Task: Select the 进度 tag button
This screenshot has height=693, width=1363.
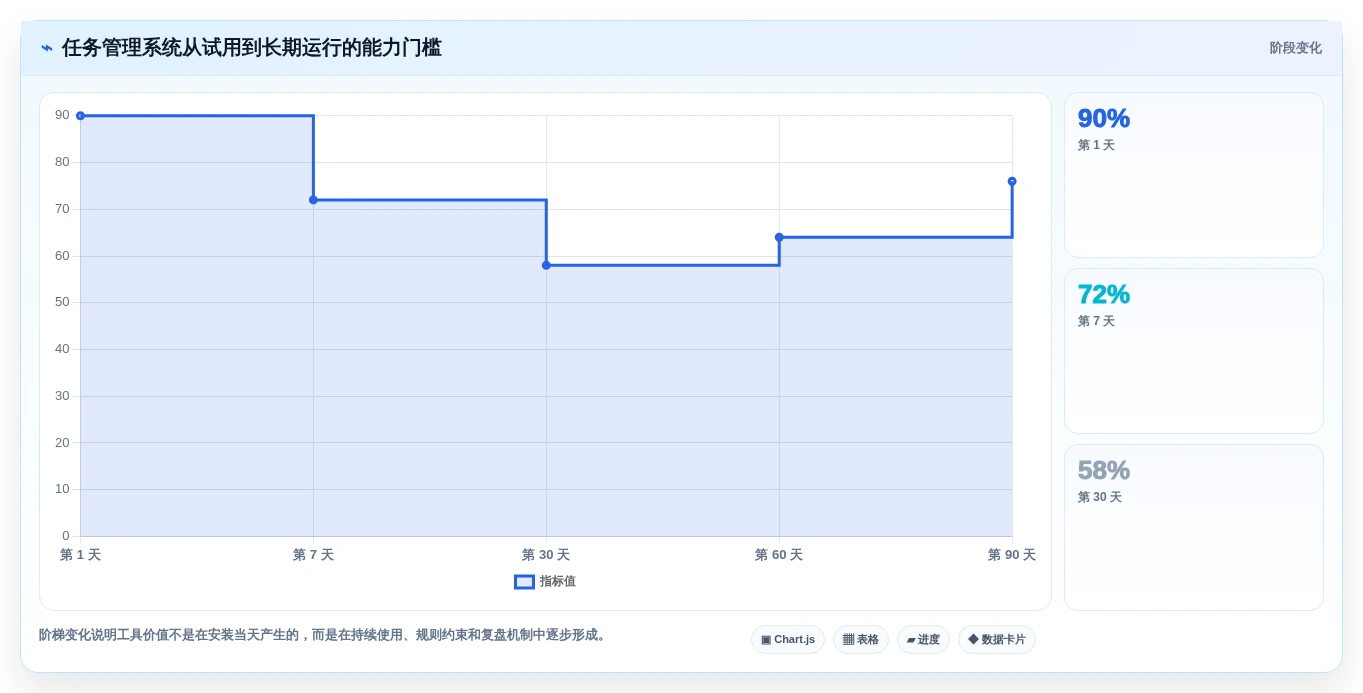Action: click(x=923, y=640)
